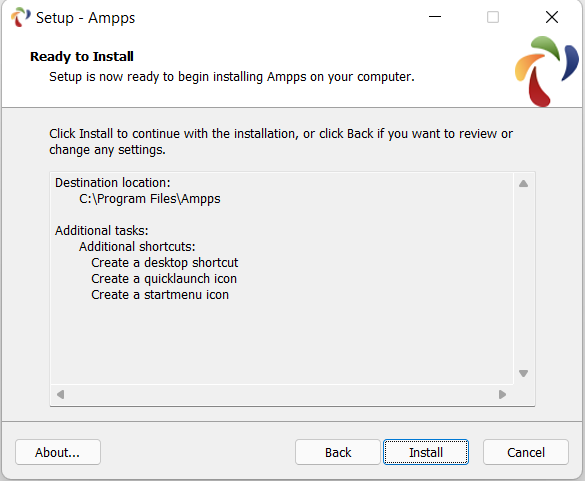Click the disabled maximize window button
Image resolution: width=585 pixels, height=481 pixels.
493,17
